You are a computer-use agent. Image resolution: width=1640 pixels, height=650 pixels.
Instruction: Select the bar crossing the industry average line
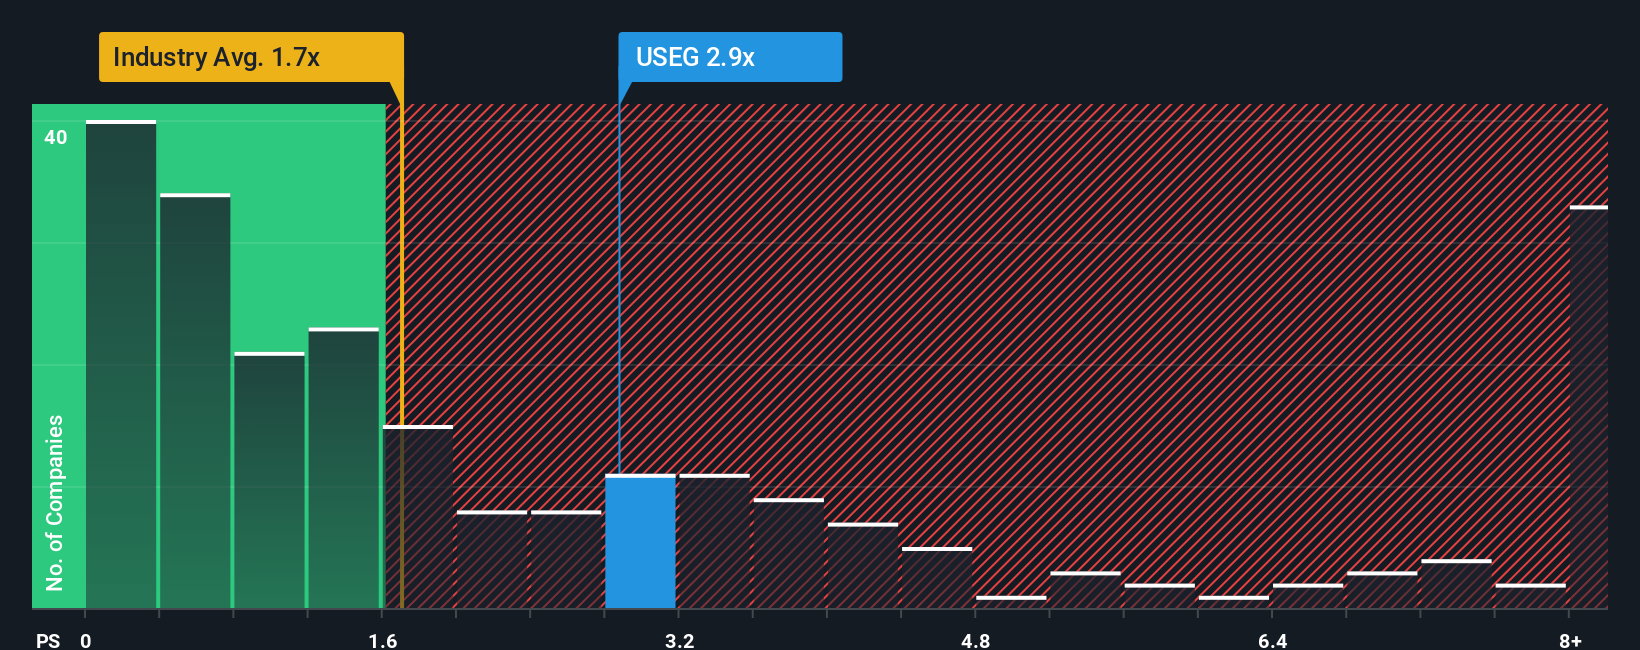point(418,517)
